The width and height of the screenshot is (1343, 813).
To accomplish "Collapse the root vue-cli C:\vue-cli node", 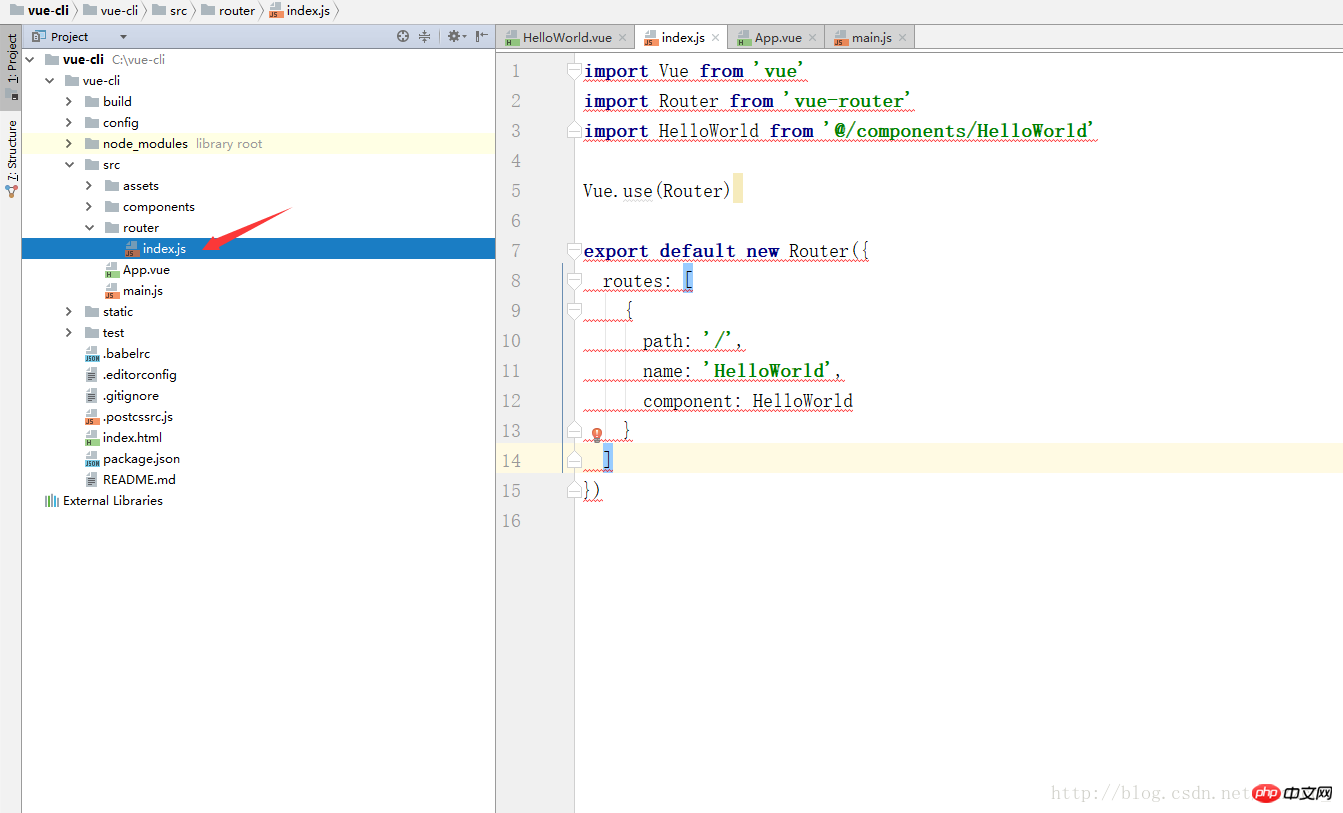I will click(29, 59).
